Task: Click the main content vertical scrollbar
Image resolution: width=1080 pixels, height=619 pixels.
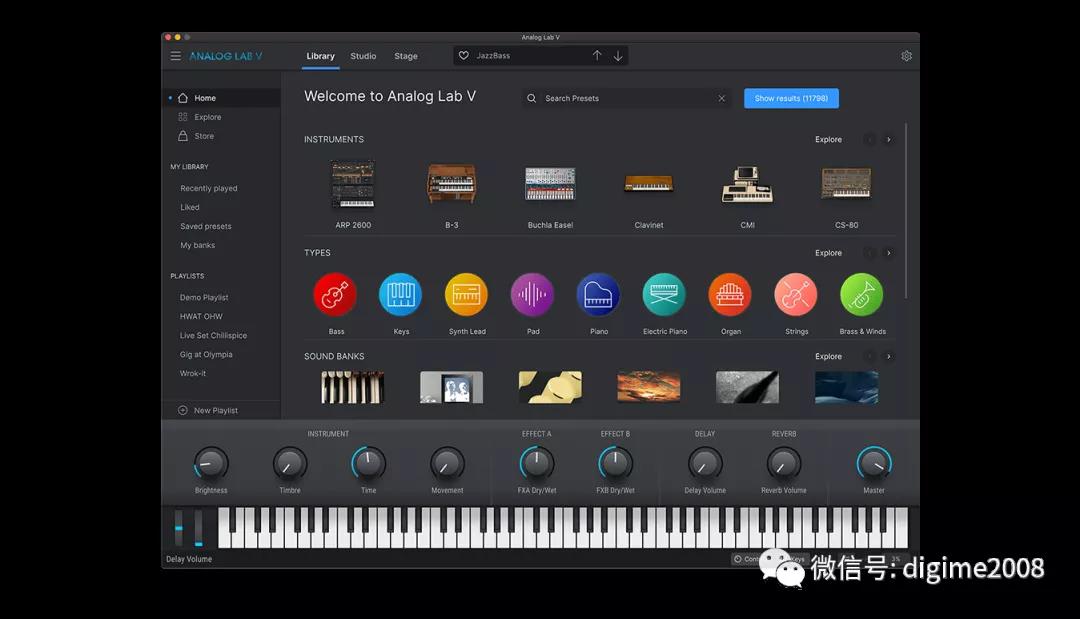Action: [906, 211]
